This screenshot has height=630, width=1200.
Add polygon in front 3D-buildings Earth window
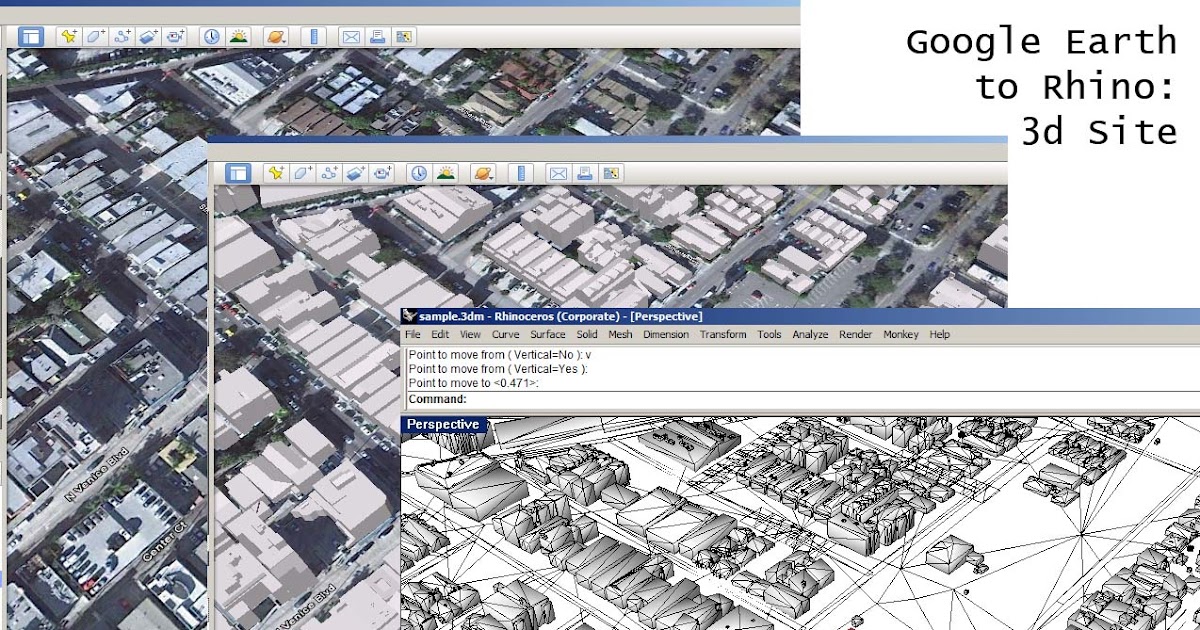point(302,173)
